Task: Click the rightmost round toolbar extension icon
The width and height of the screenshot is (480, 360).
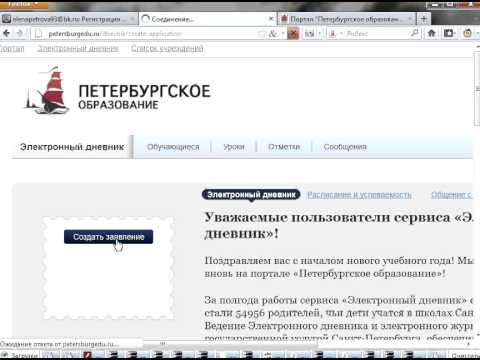Action: pos(468,33)
